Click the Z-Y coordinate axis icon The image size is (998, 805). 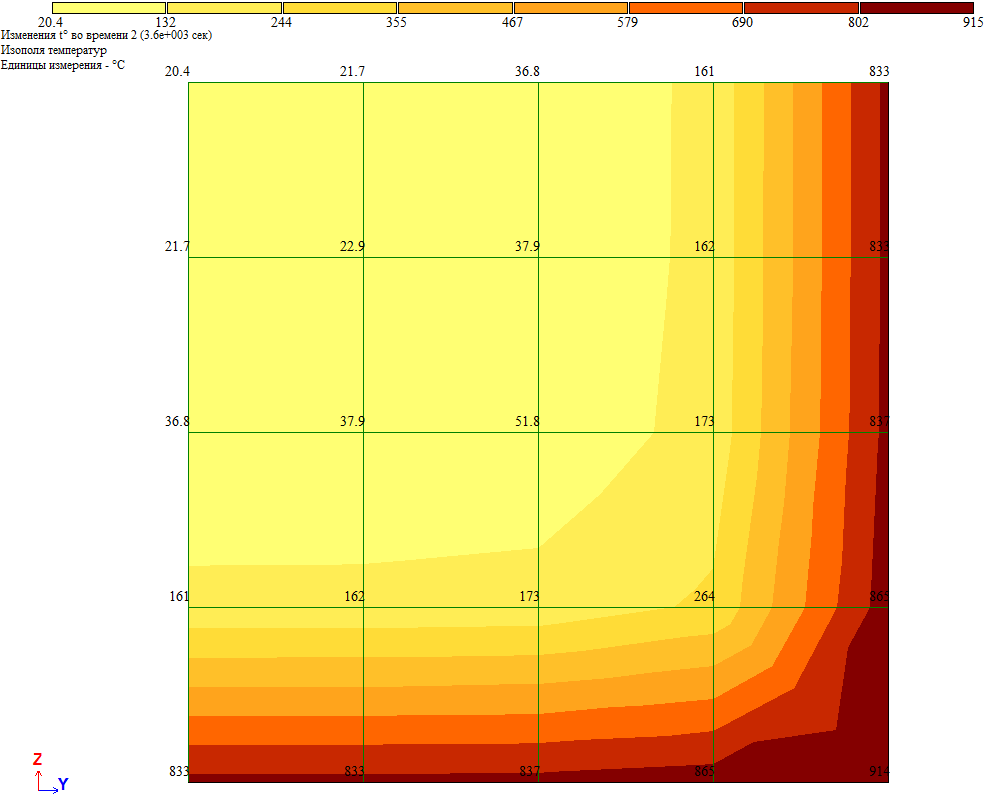pos(49,773)
